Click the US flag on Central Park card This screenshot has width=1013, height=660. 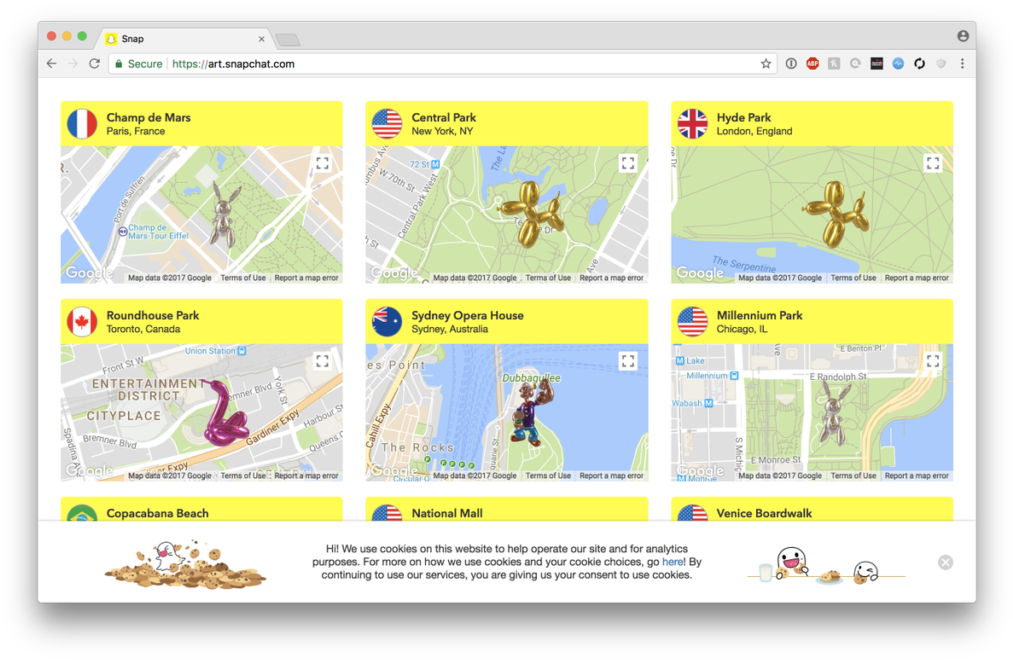pyautogui.click(x=387, y=123)
